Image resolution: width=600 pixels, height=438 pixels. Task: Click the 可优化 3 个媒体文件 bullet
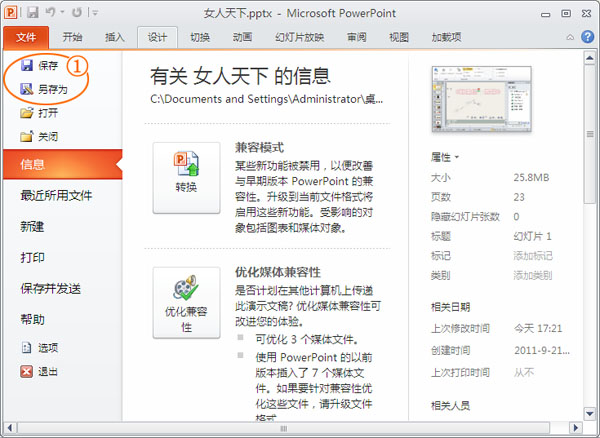307,340
